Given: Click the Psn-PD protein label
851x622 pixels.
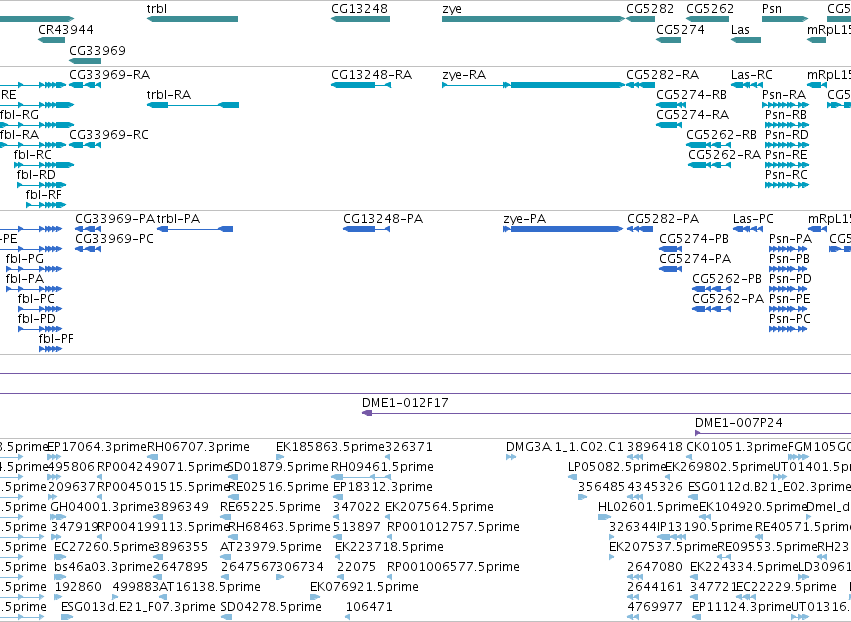Looking at the screenshot, I should point(790,278).
